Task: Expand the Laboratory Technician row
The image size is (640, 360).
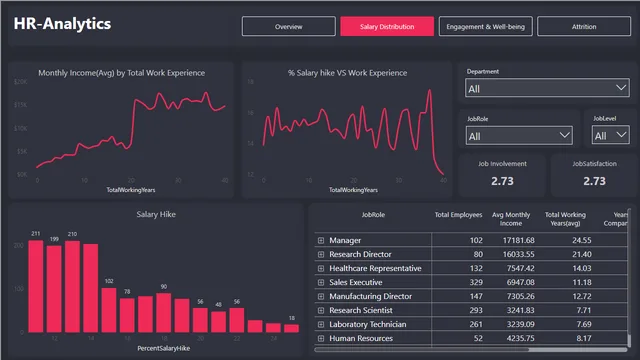Action: [321, 324]
